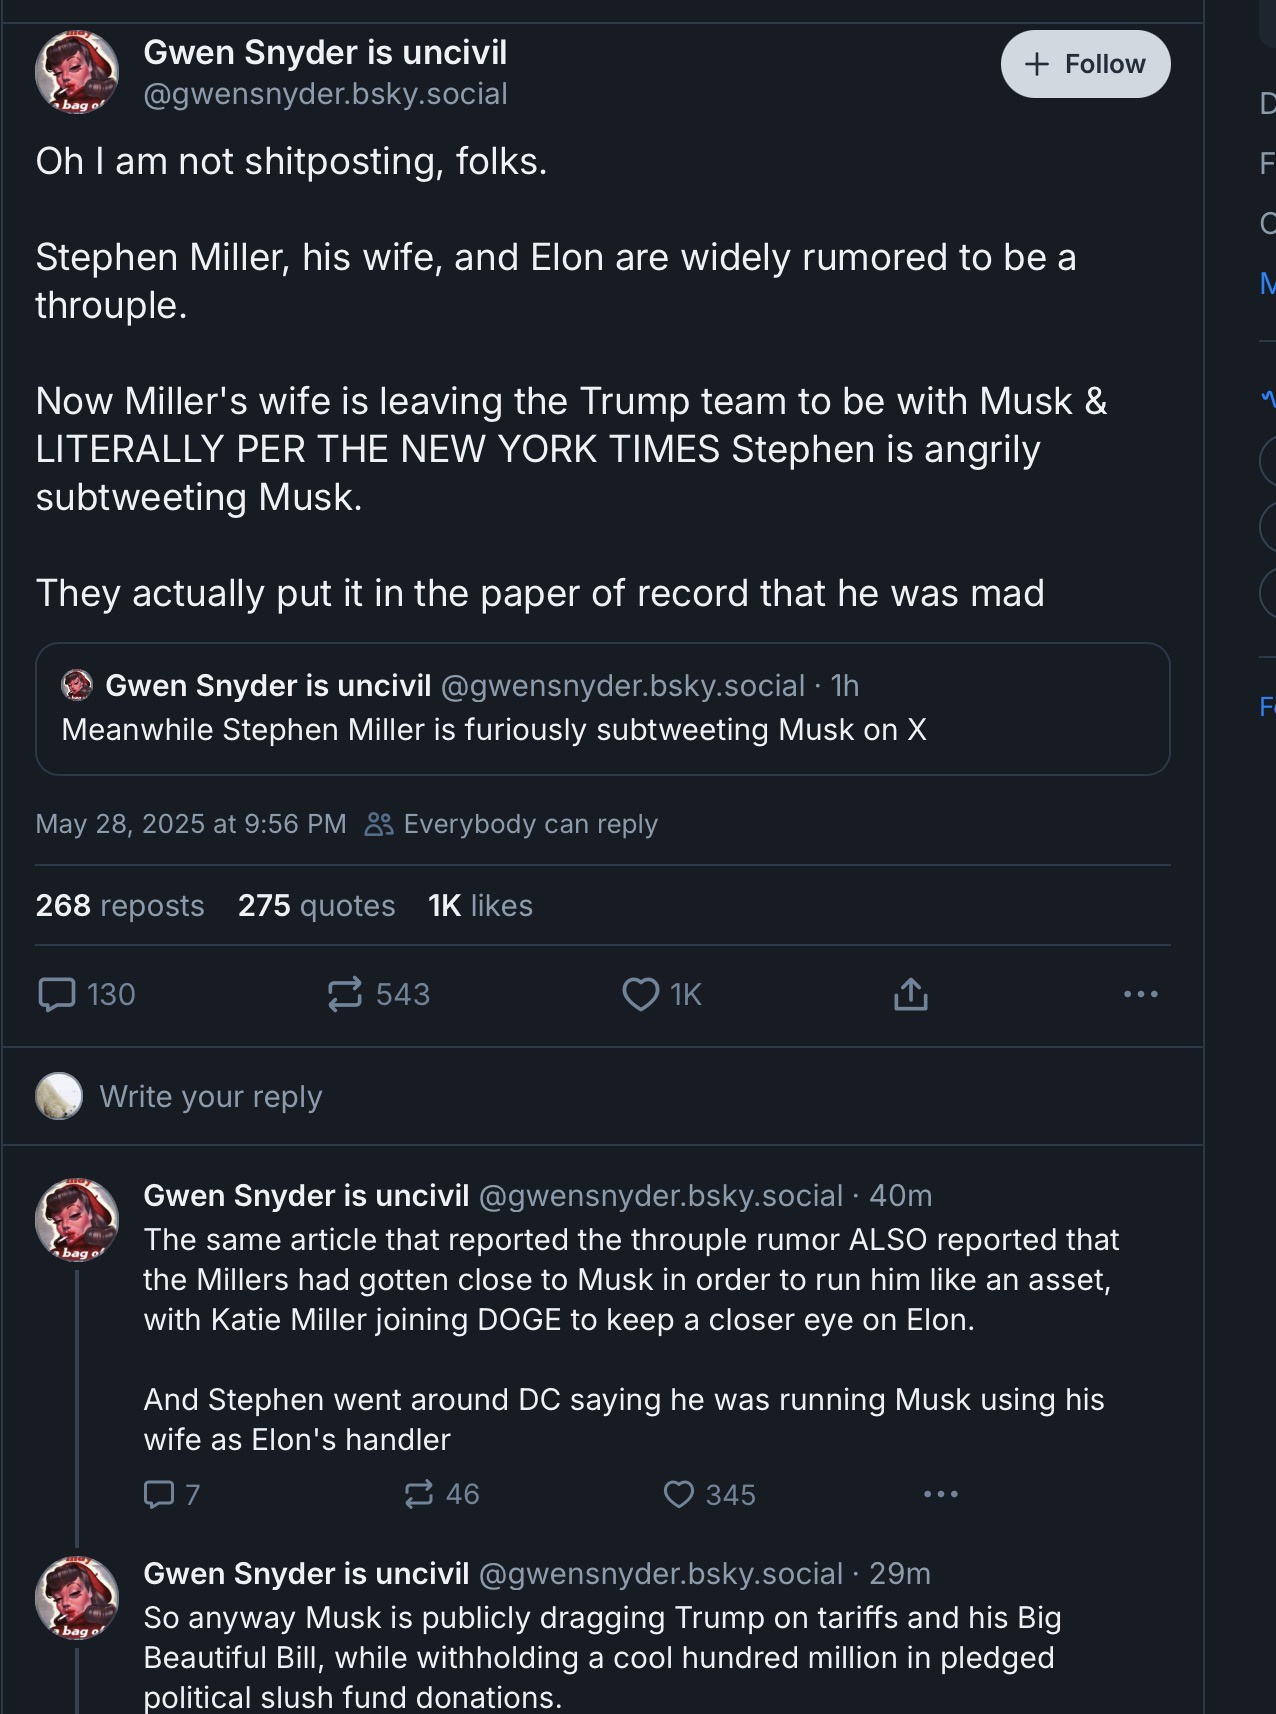Open share icon on main post
This screenshot has height=1714, width=1276.
910,994
